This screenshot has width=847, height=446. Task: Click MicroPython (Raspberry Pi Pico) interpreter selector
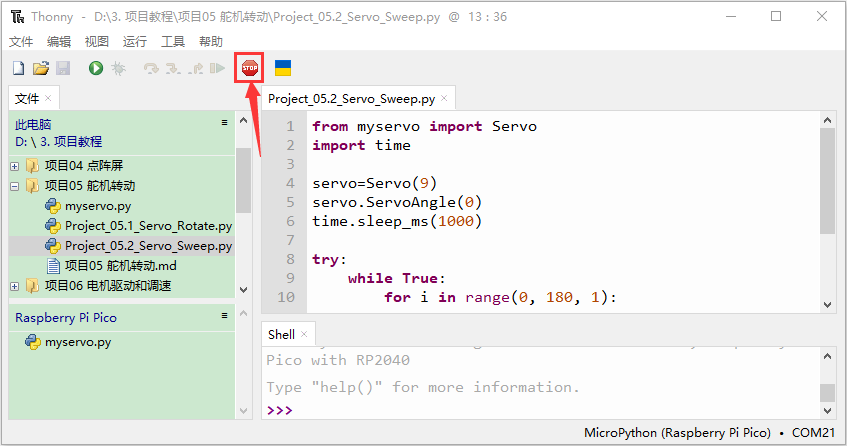[x=677, y=433]
